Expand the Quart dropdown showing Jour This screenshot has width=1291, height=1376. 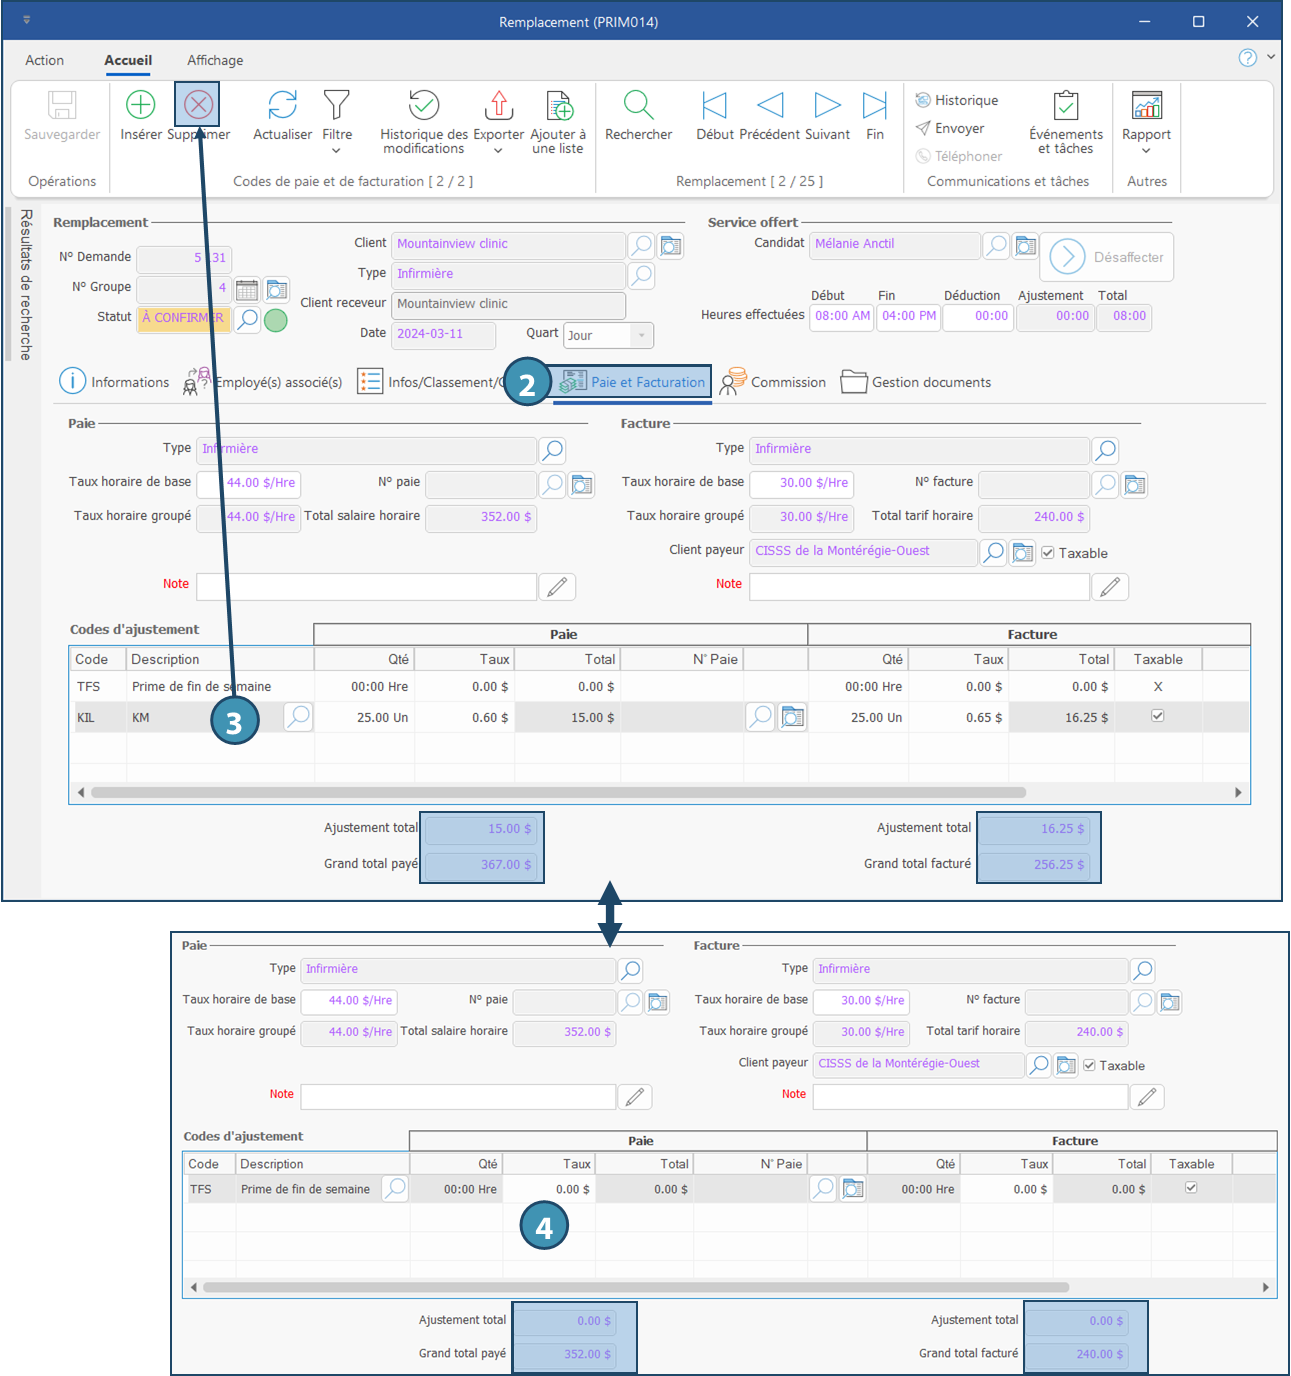tap(641, 336)
